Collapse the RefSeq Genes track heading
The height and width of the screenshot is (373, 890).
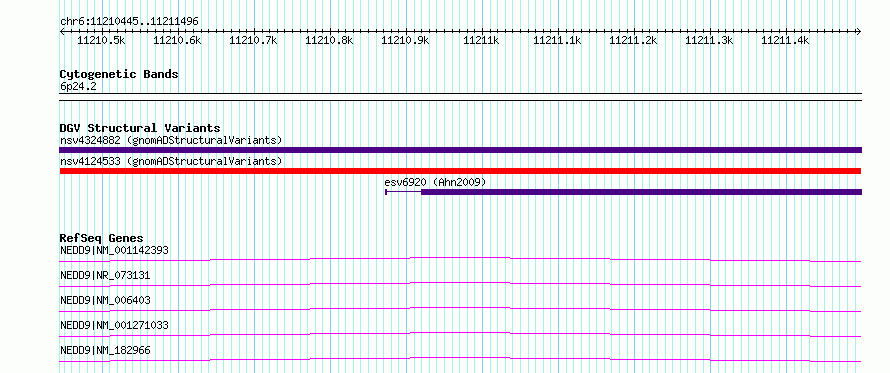[x=101, y=238]
